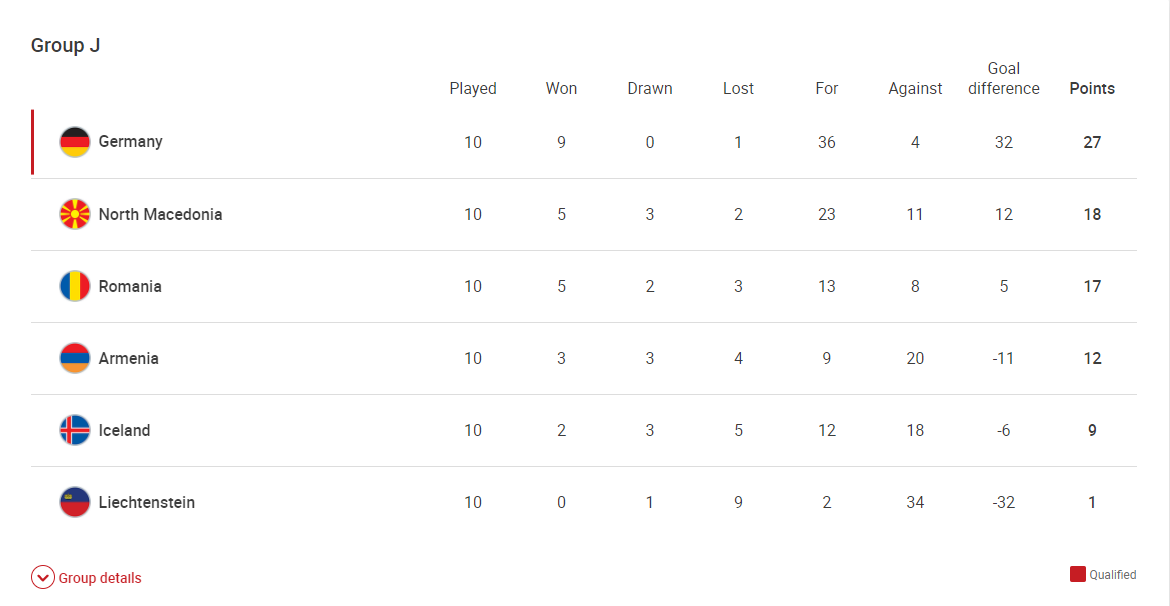This screenshot has height=606, width=1170.
Task: Open the Armenia team name
Action: [128, 358]
